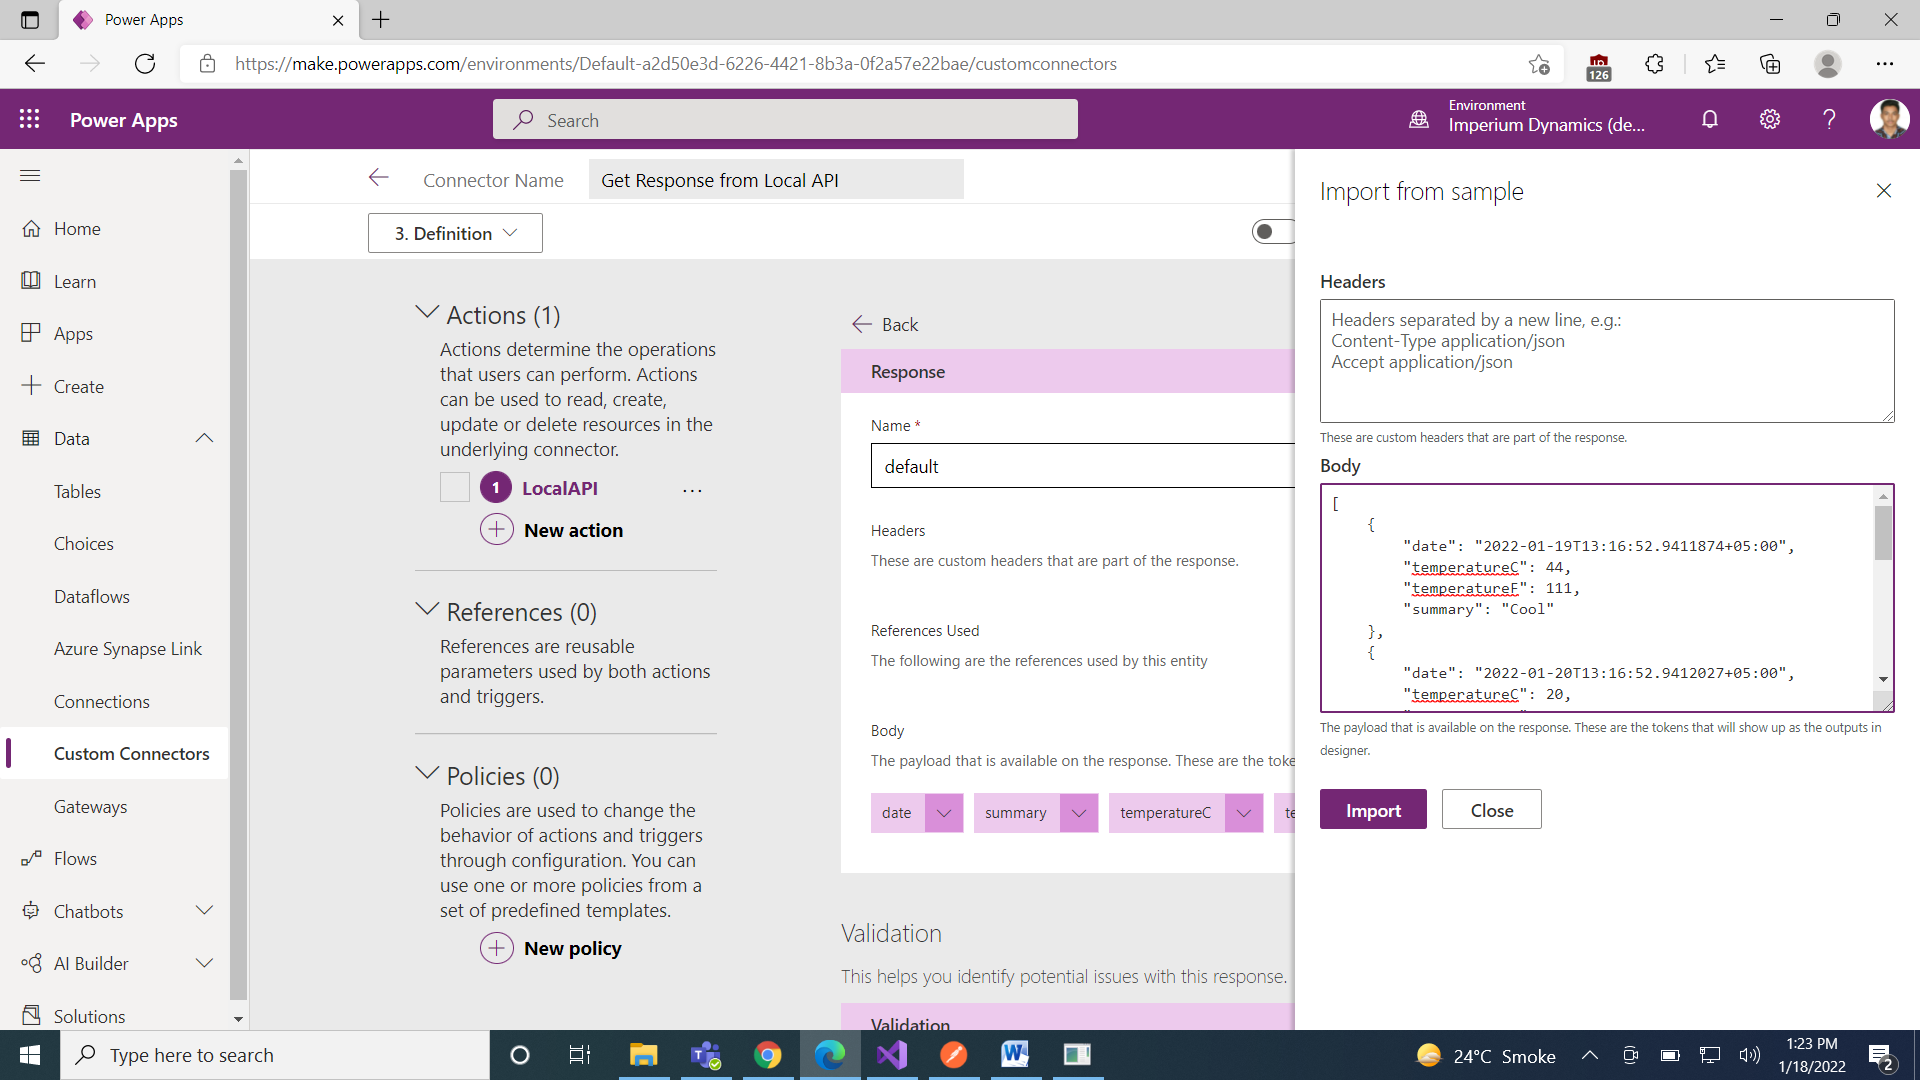Image resolution: width=1920 pixels, height=1080 pixels.
Task: Click the notifications bell icon
Action: tap(1710, 119)
